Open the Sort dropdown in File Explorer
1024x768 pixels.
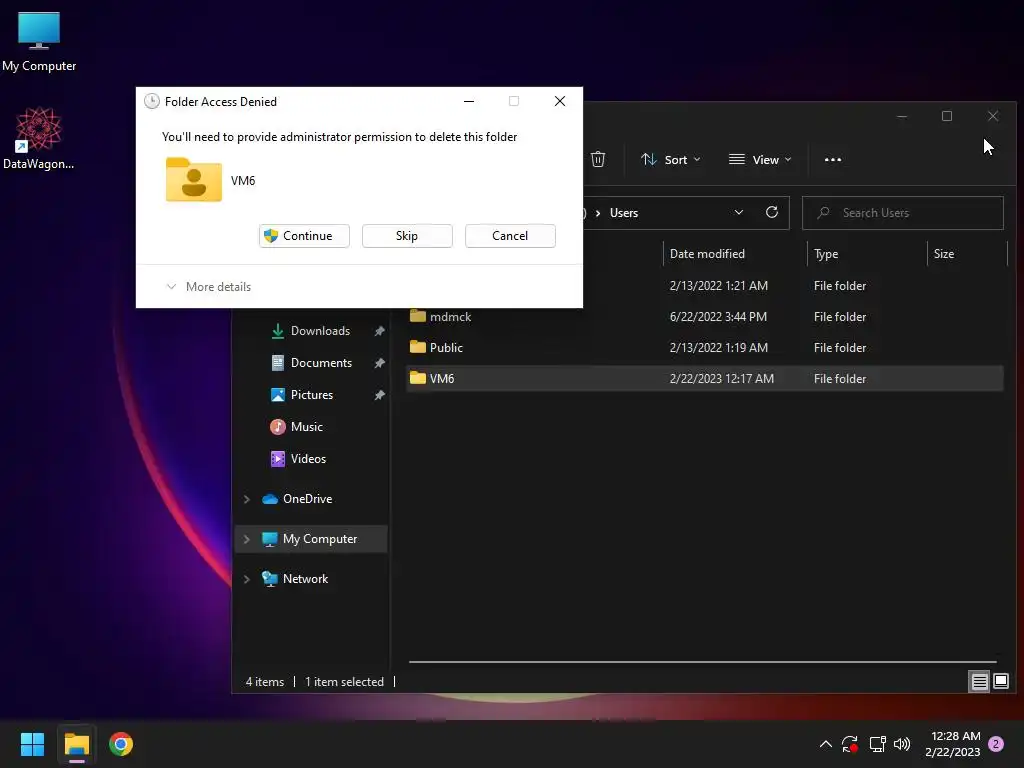tap(671, 159)
